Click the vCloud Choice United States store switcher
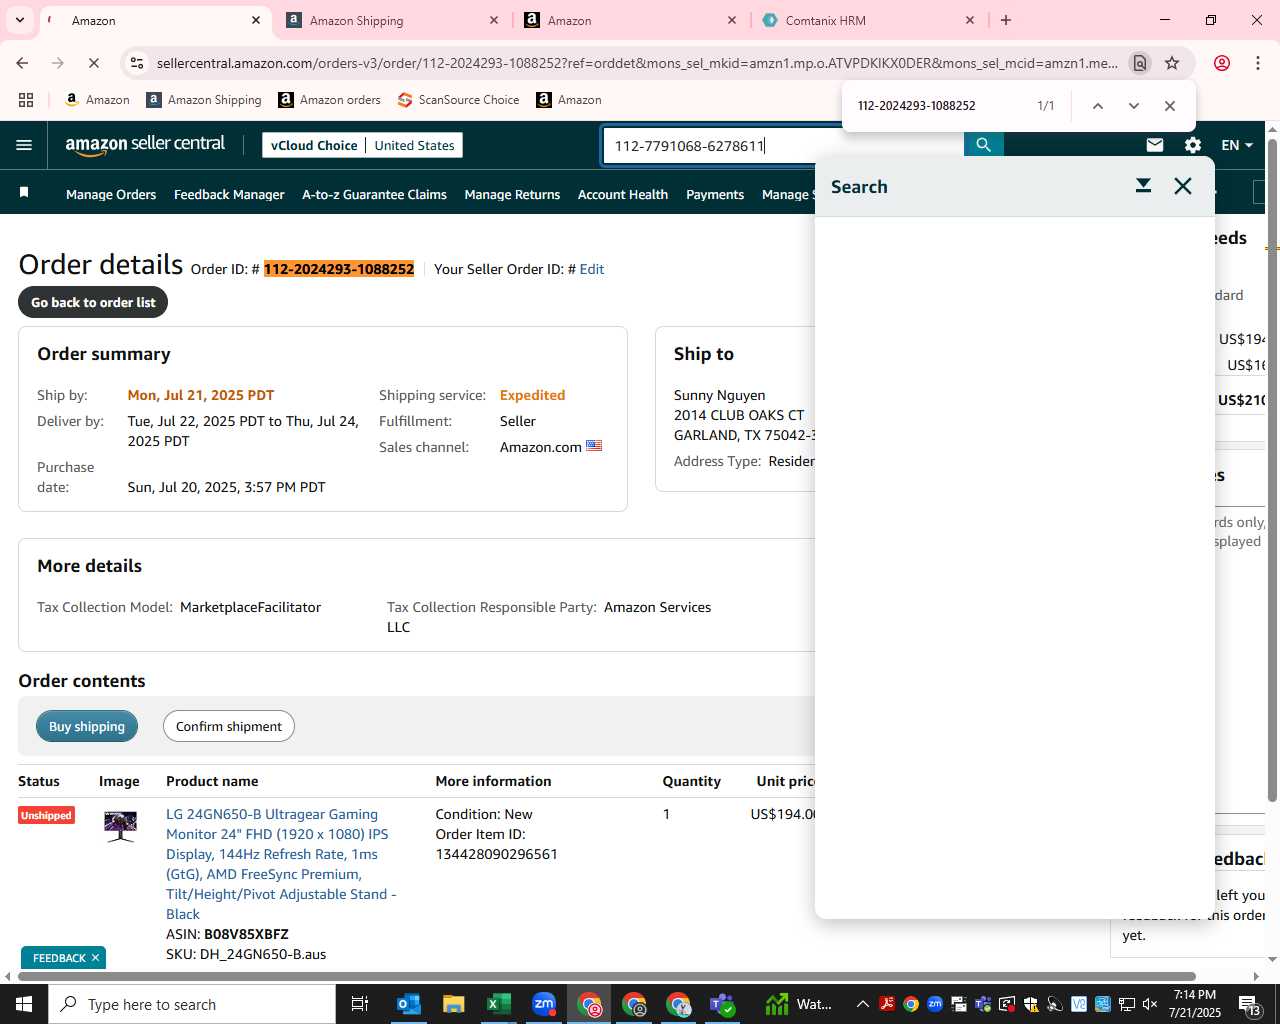 [x=362, y=145]
